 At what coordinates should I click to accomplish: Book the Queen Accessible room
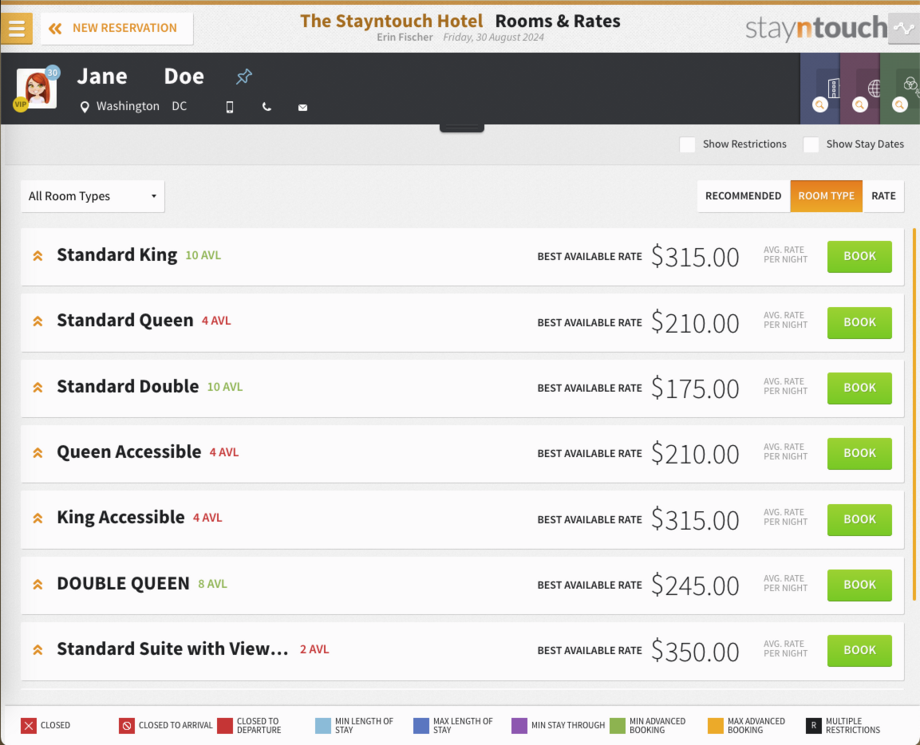(x=860, y=453)
